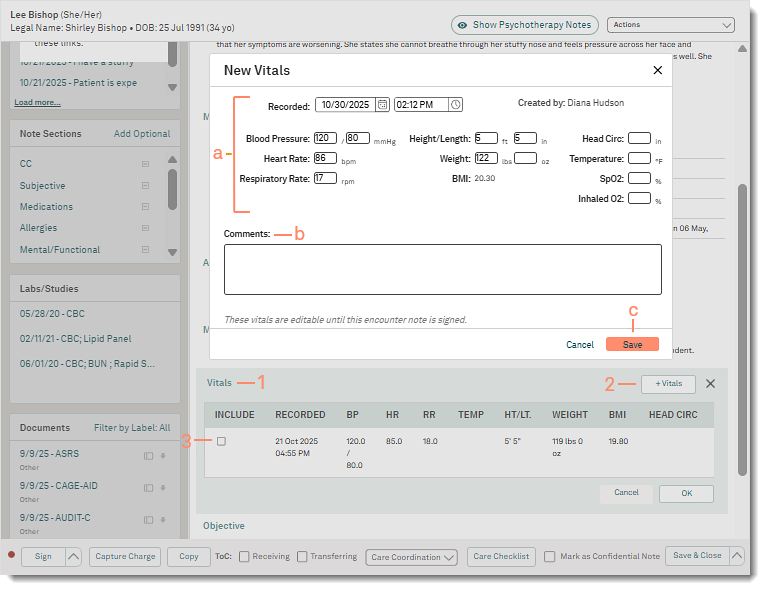Save the new vitals
Image resolution: width=765 pixels, height=590 pixels.
(x=632, y=344)
